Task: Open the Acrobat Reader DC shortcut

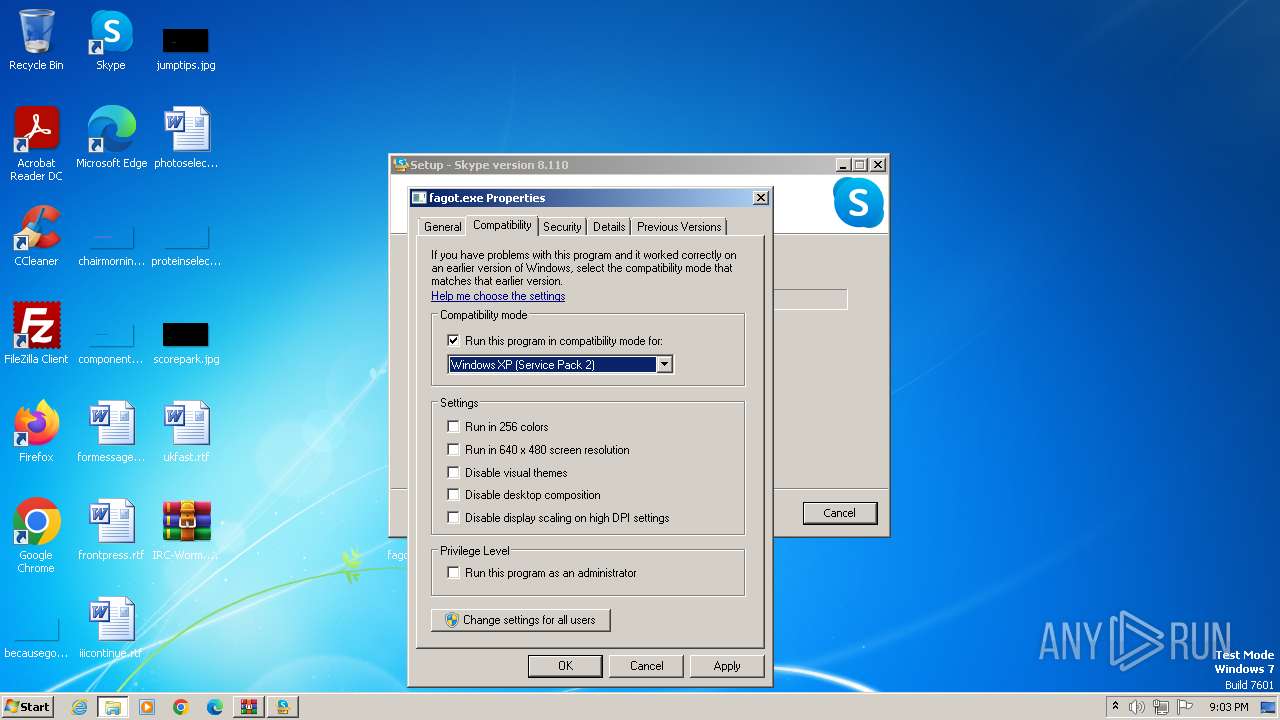Action: [x=36, y=143]
